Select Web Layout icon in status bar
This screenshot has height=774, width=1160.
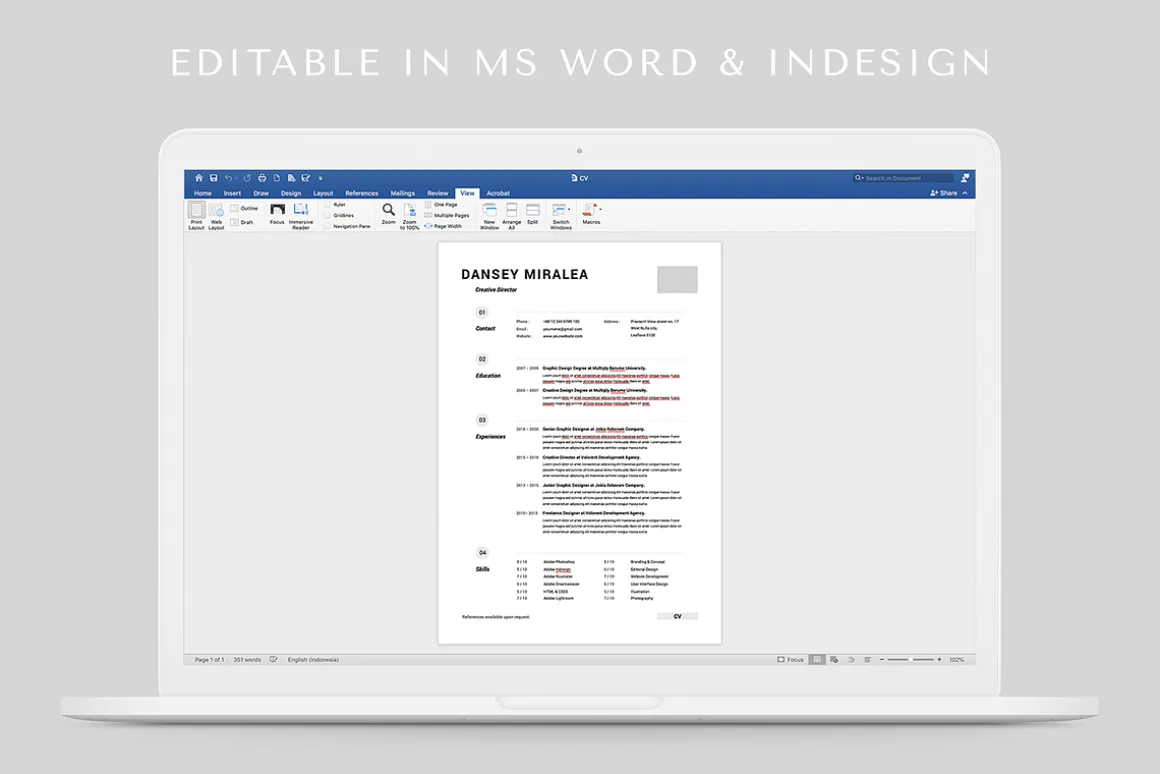834,659
